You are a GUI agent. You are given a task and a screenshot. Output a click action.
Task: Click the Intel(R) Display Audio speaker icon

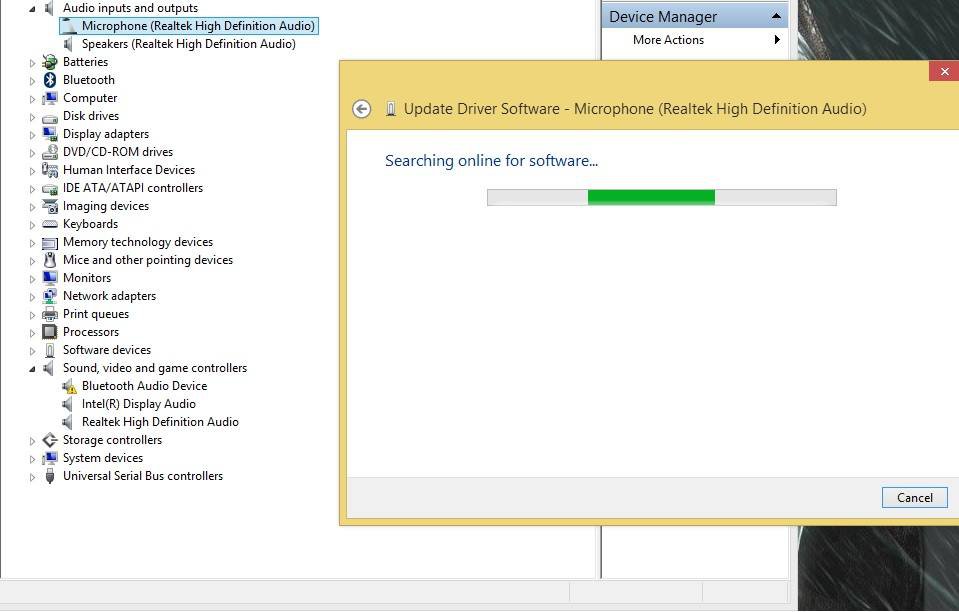point(68,404)
